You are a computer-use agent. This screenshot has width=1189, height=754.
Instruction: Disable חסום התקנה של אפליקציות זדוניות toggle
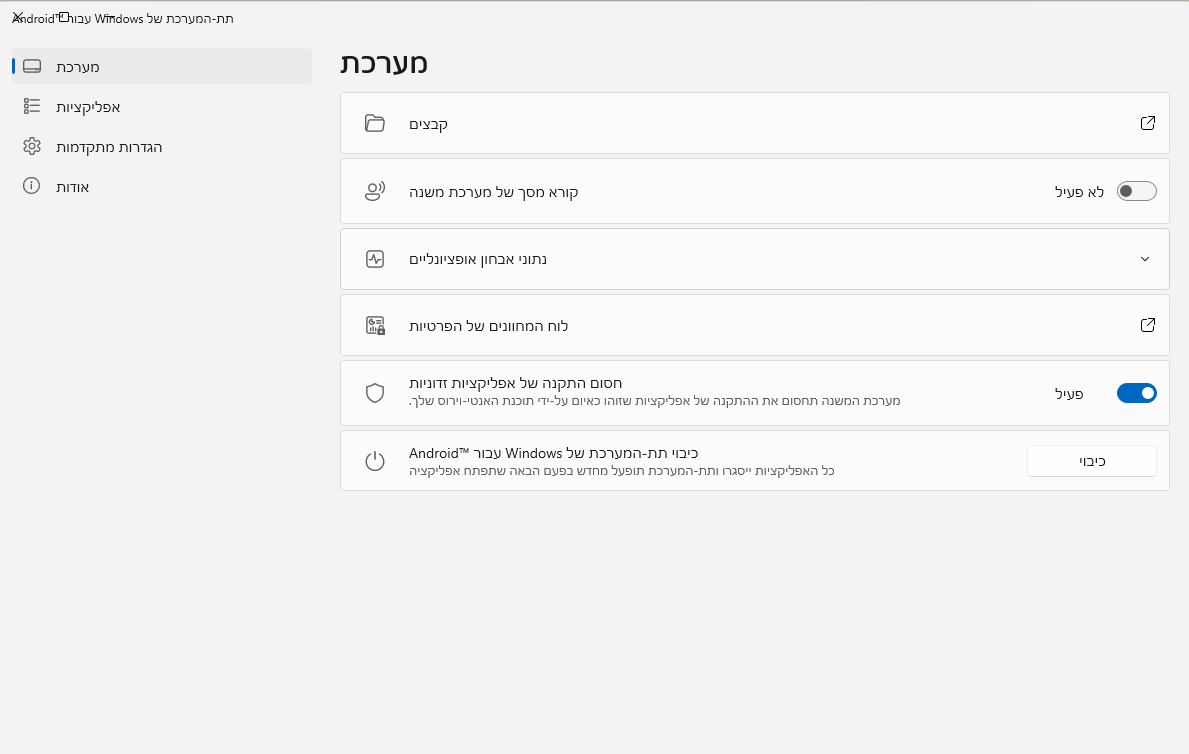[1136, 393]
